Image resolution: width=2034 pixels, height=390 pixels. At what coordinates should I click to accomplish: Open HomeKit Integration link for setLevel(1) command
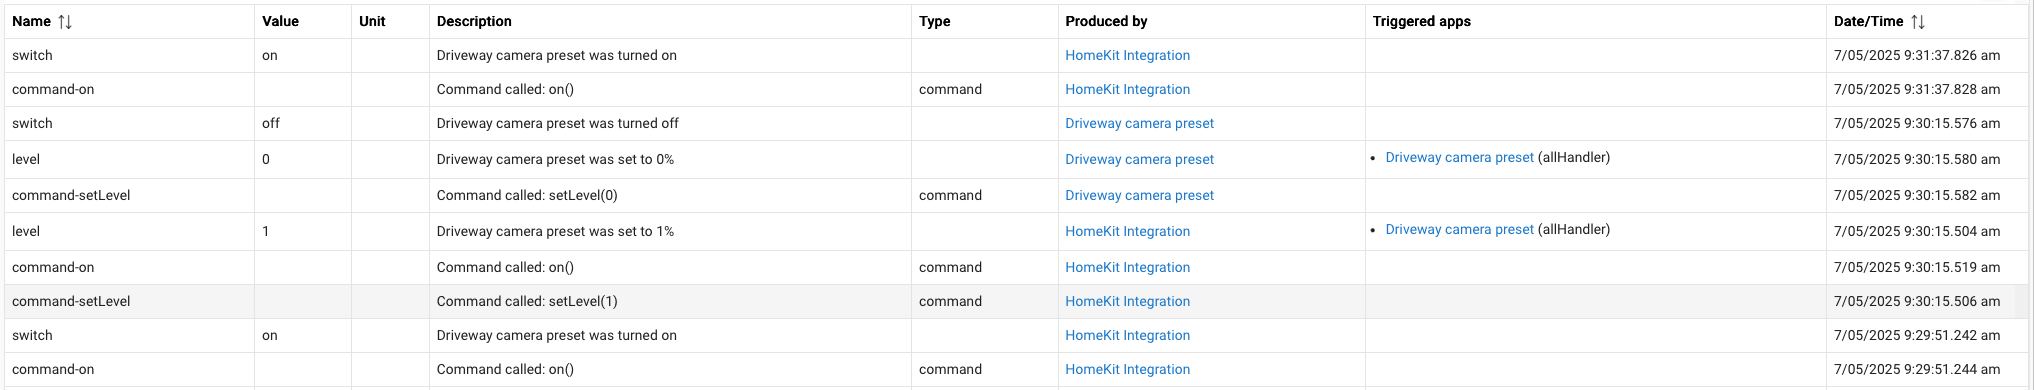click(x=1127, y=301)
